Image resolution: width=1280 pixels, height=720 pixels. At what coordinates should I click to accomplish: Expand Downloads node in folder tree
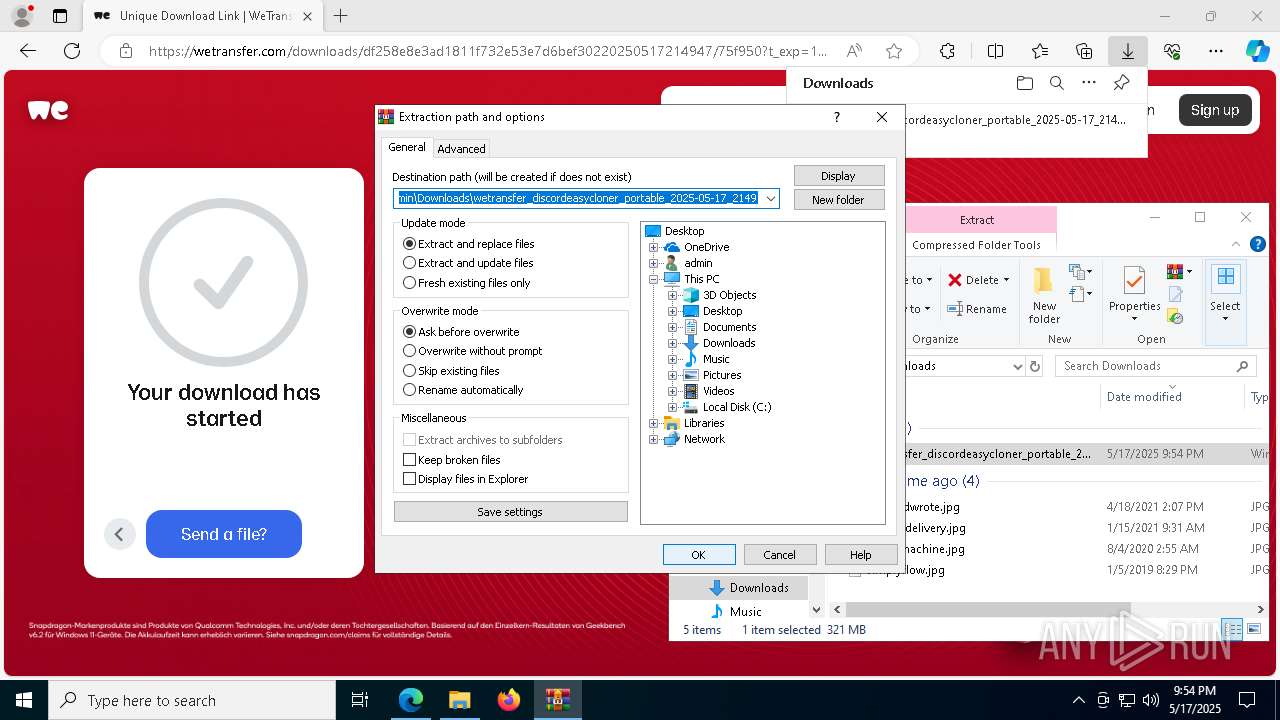tap(672, 343)
